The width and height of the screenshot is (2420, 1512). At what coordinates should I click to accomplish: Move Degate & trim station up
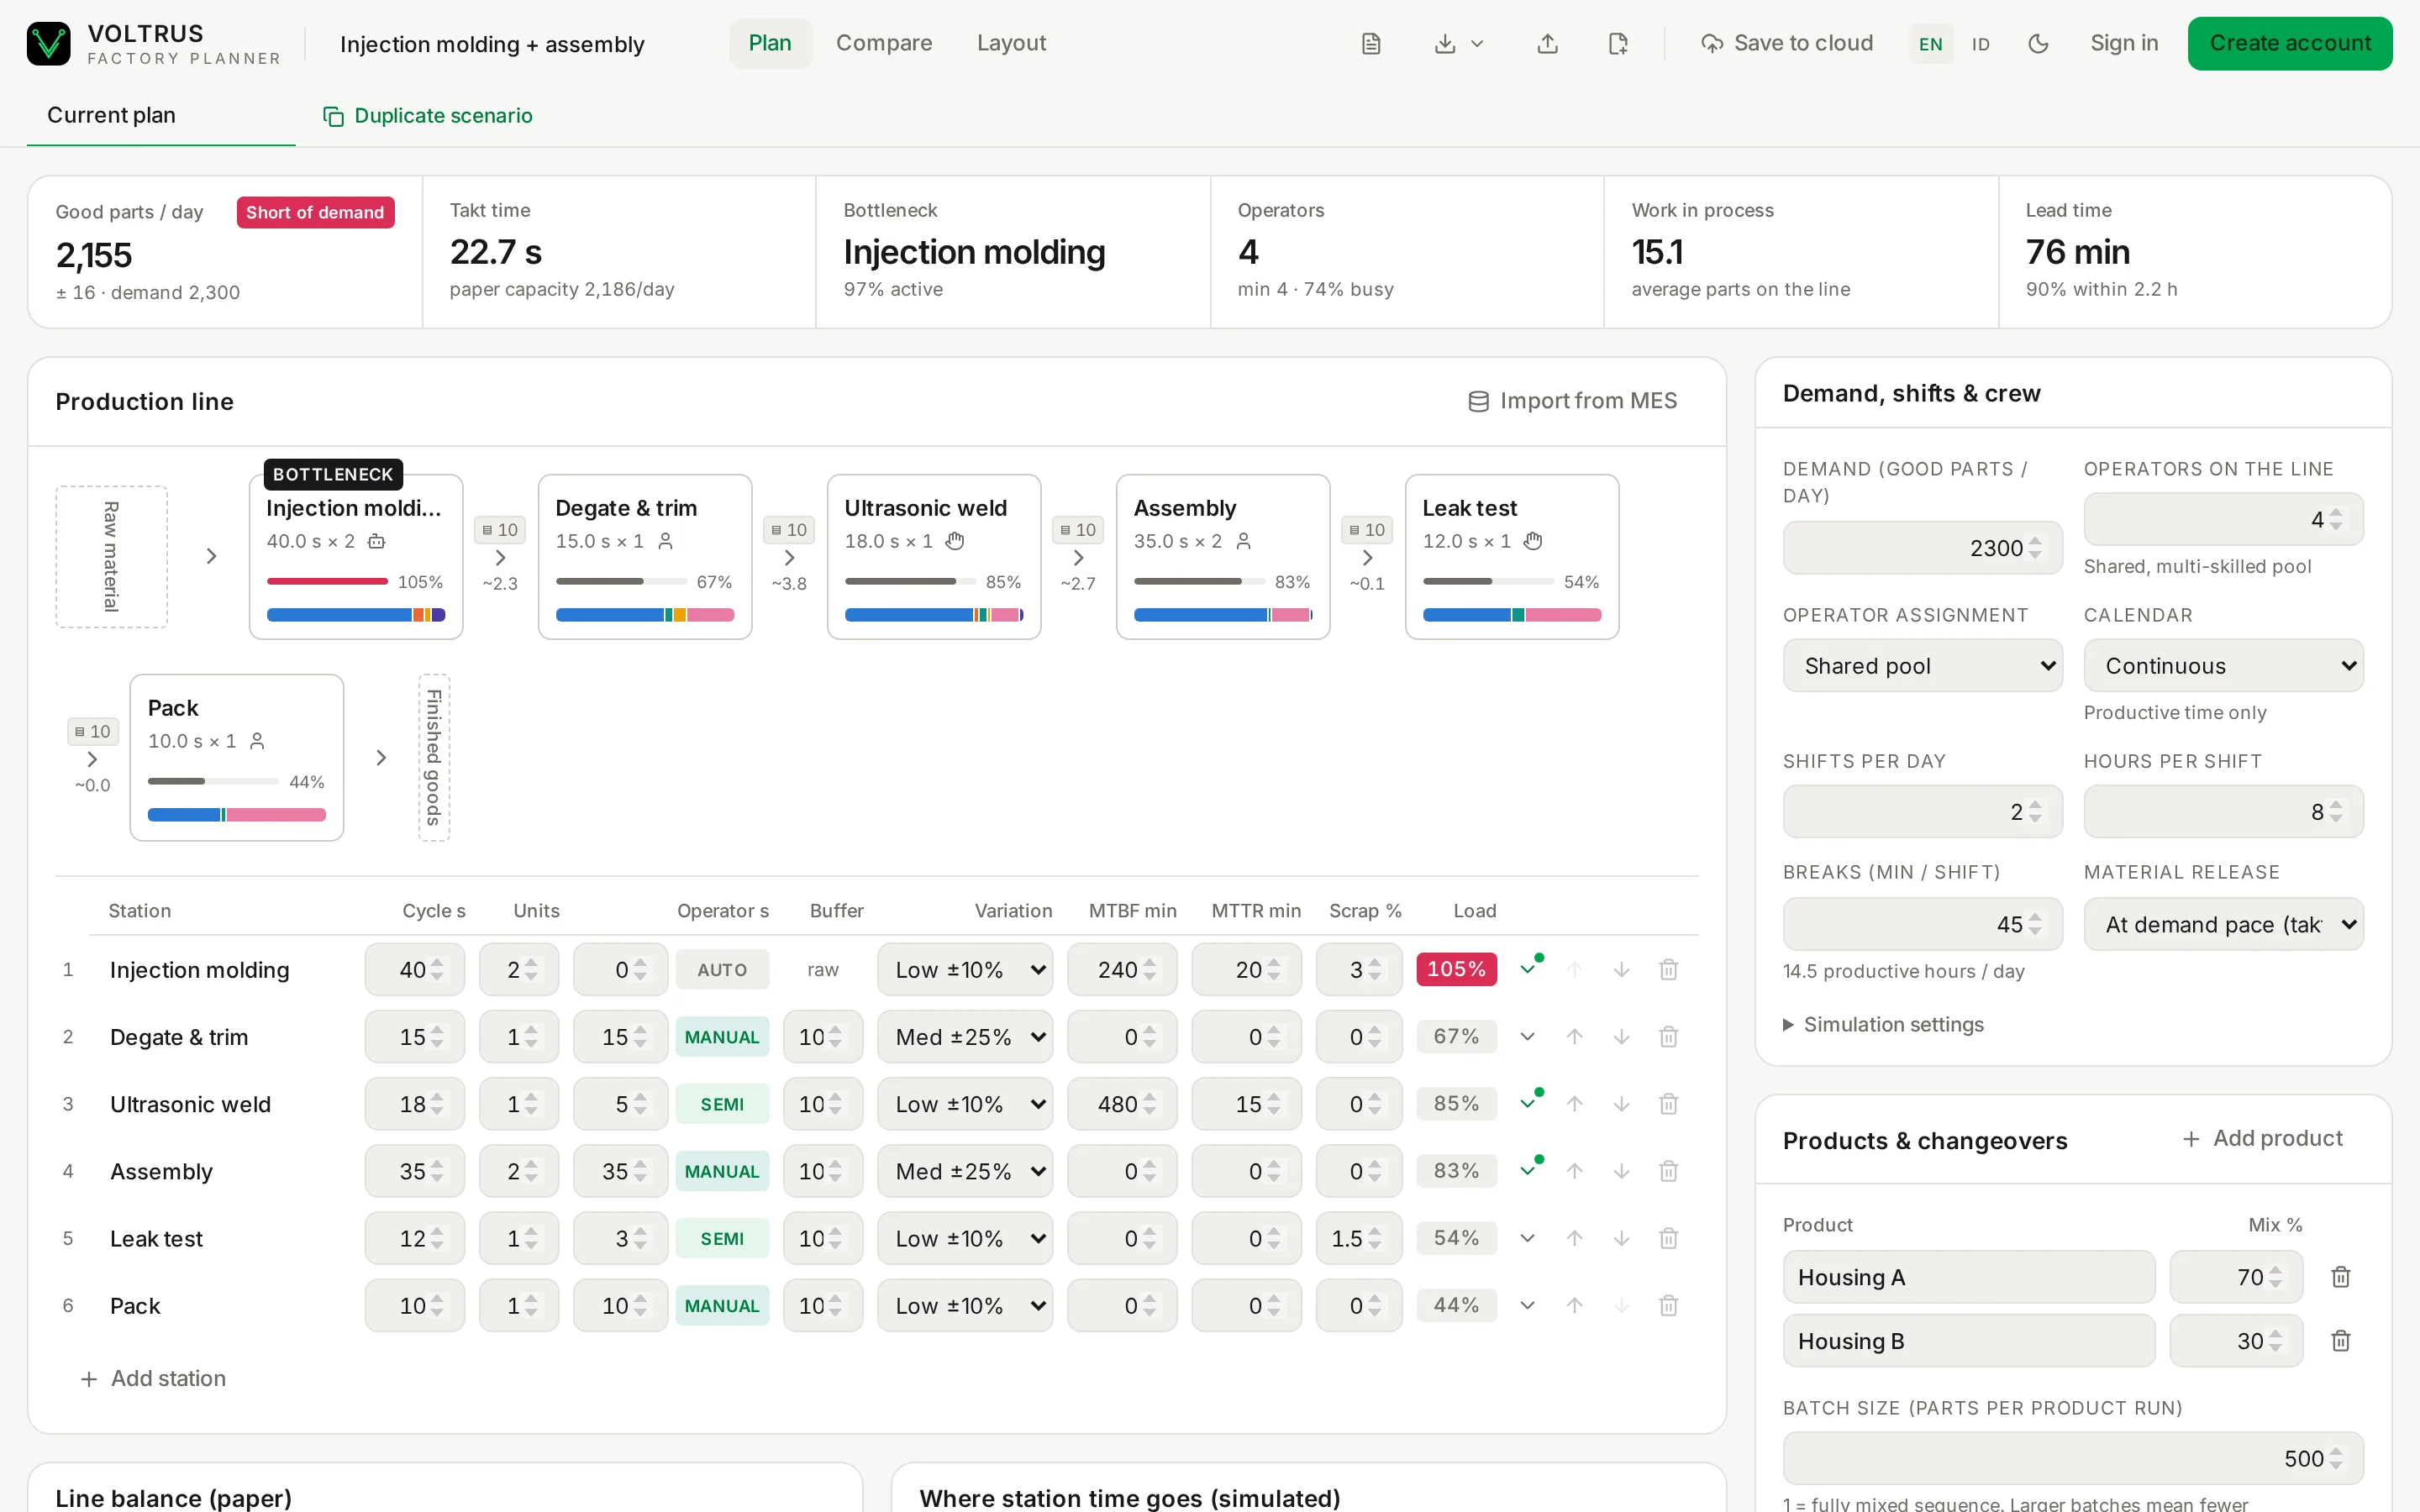pyautogui.click(x=1574, y=1037)
